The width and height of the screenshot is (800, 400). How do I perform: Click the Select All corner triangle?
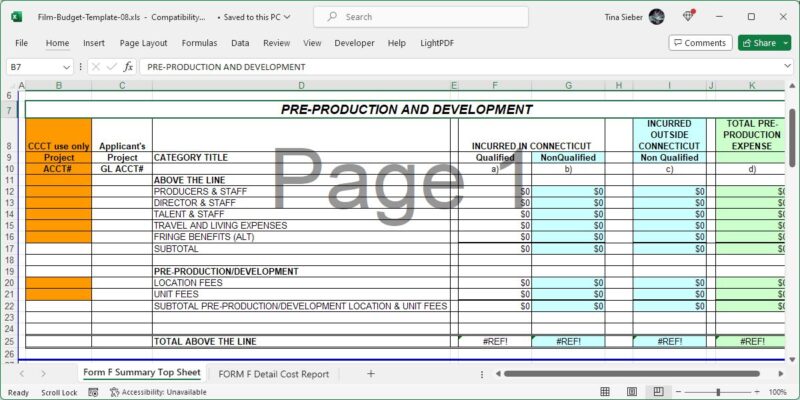10,85
